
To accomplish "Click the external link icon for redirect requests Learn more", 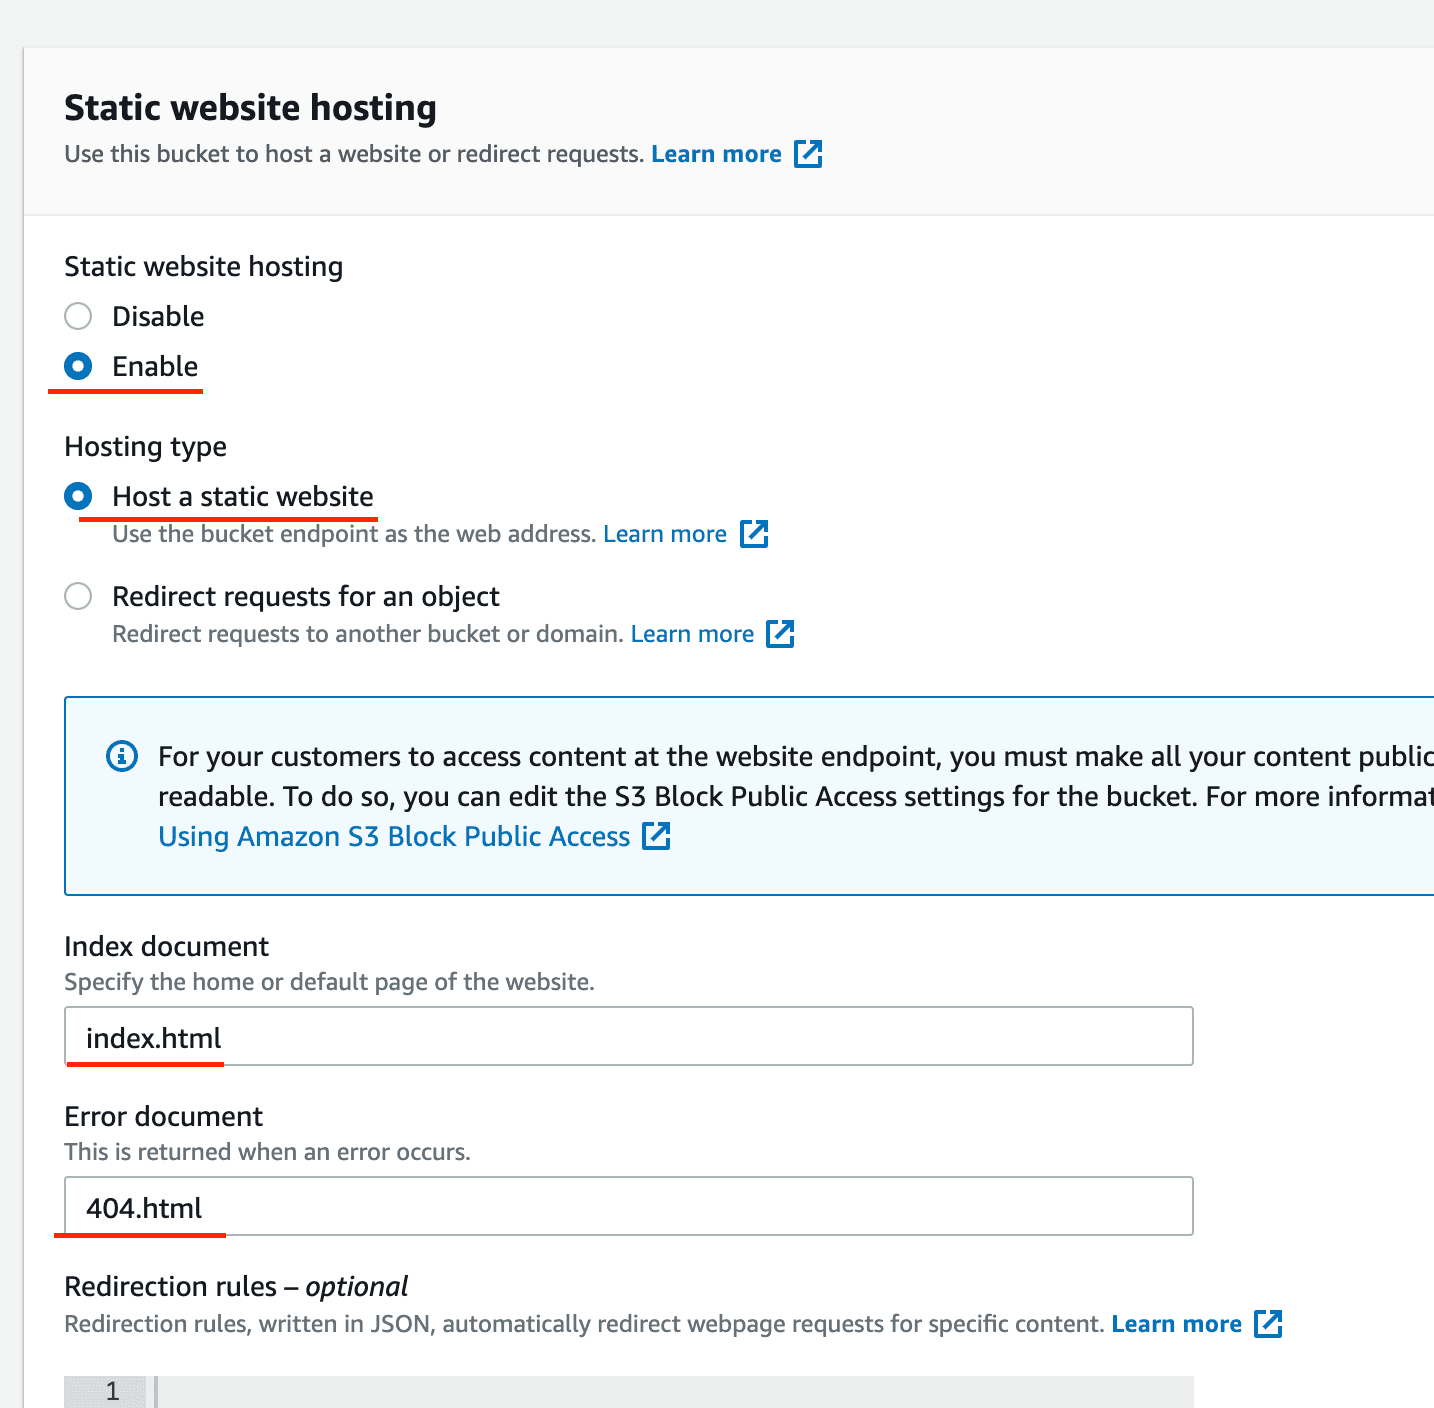I will pos(781,634).
